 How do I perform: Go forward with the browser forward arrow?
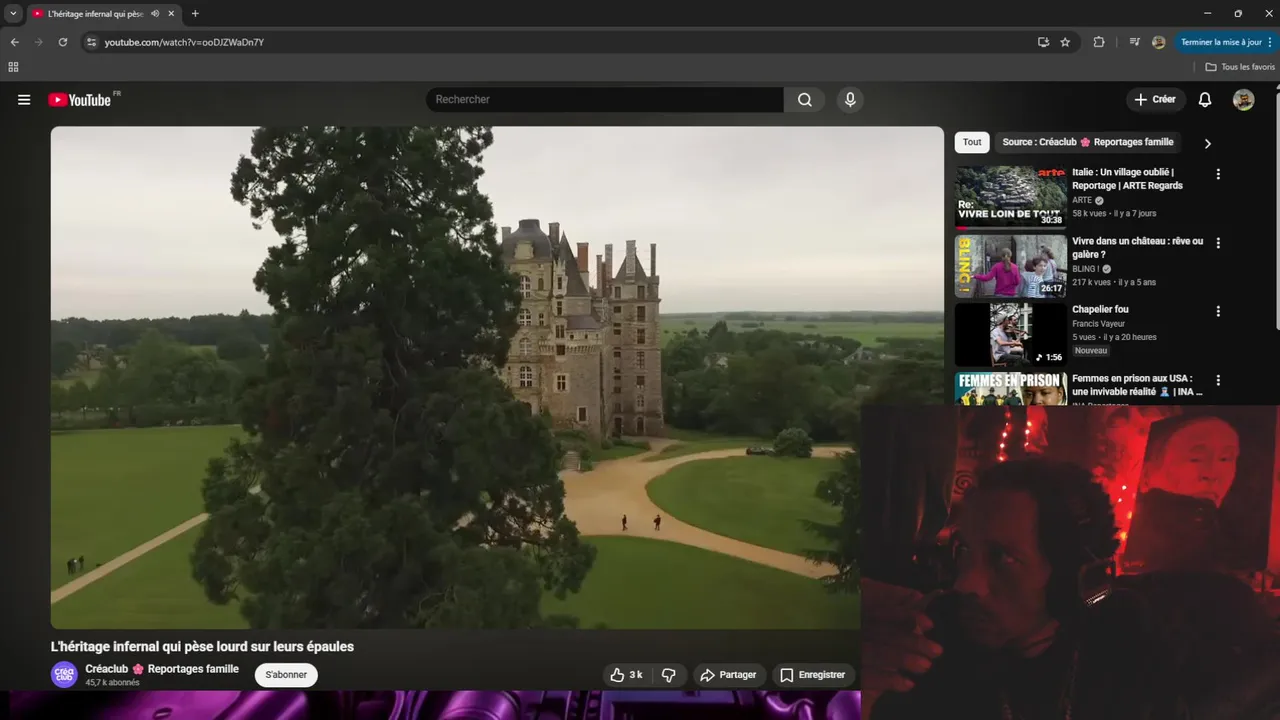(38, 42)
